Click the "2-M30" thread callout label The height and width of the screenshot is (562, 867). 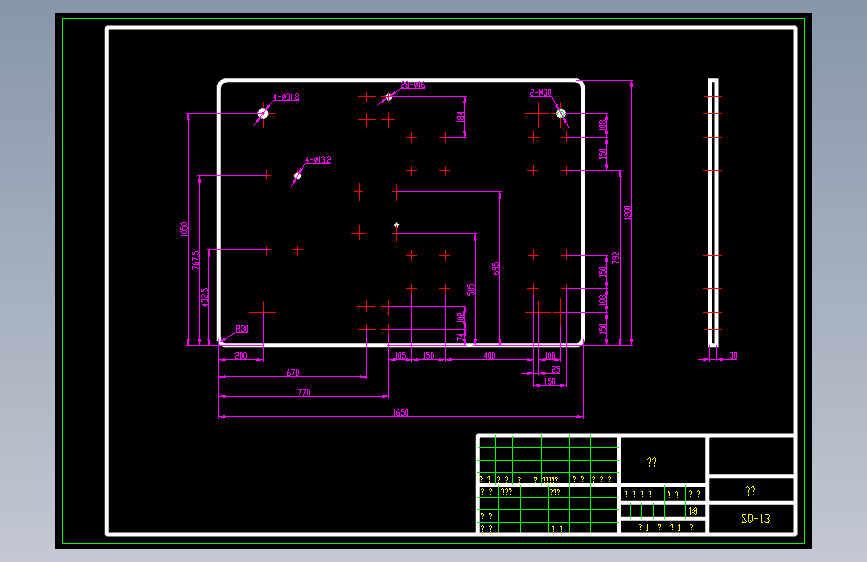(540, 92)
